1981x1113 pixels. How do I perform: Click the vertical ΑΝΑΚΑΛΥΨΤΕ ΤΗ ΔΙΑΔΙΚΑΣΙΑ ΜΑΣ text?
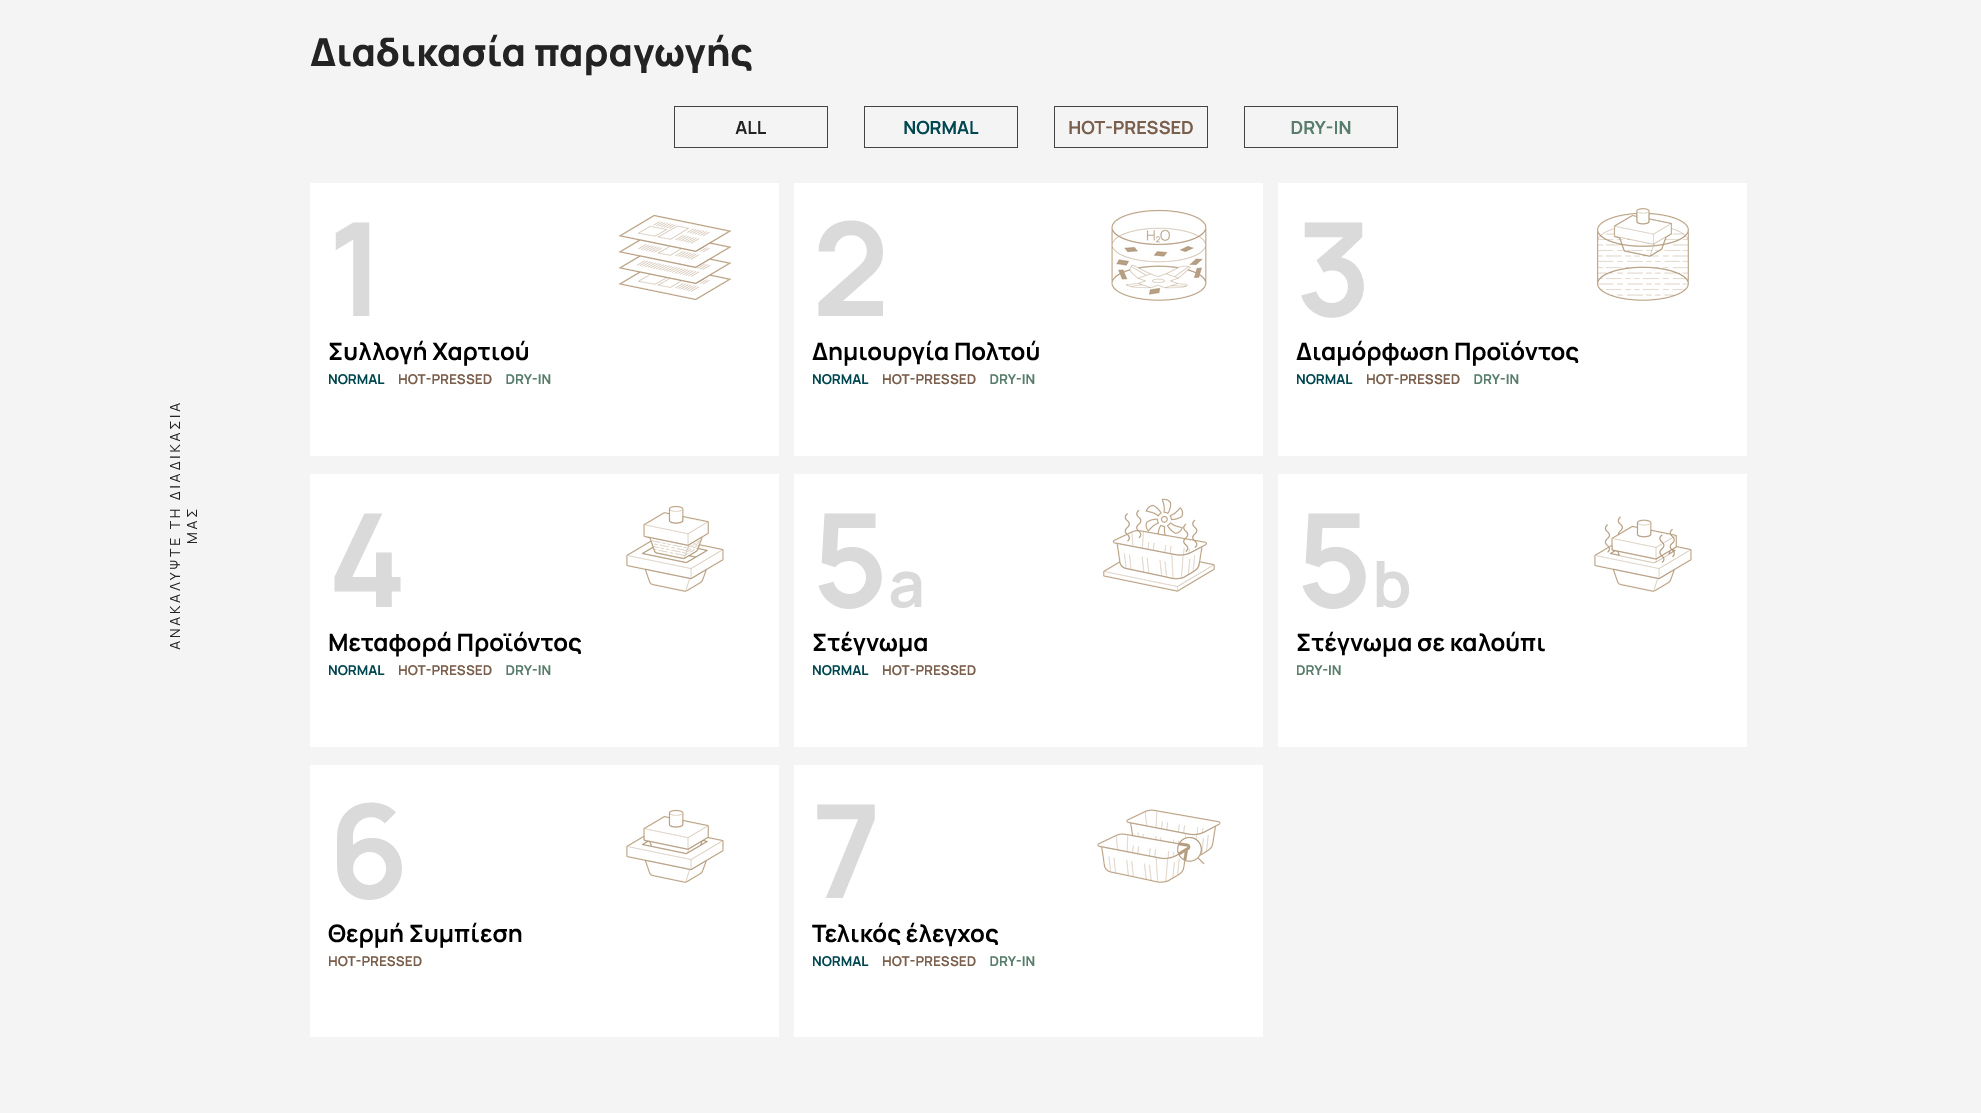183,526
